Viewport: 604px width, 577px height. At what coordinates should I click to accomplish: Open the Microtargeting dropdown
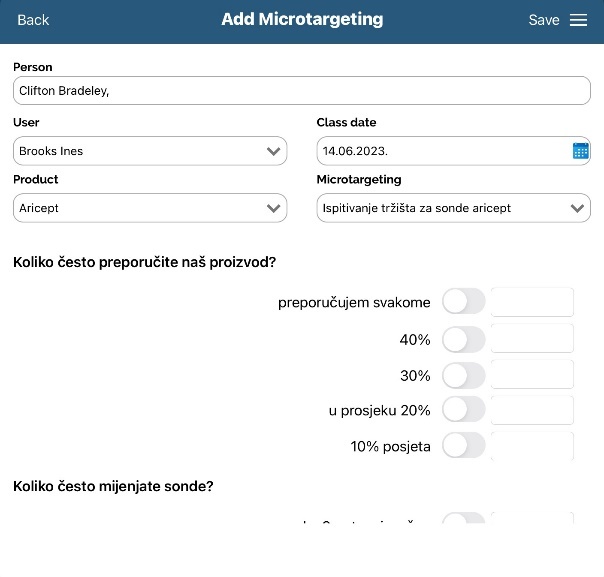[453, 208]
